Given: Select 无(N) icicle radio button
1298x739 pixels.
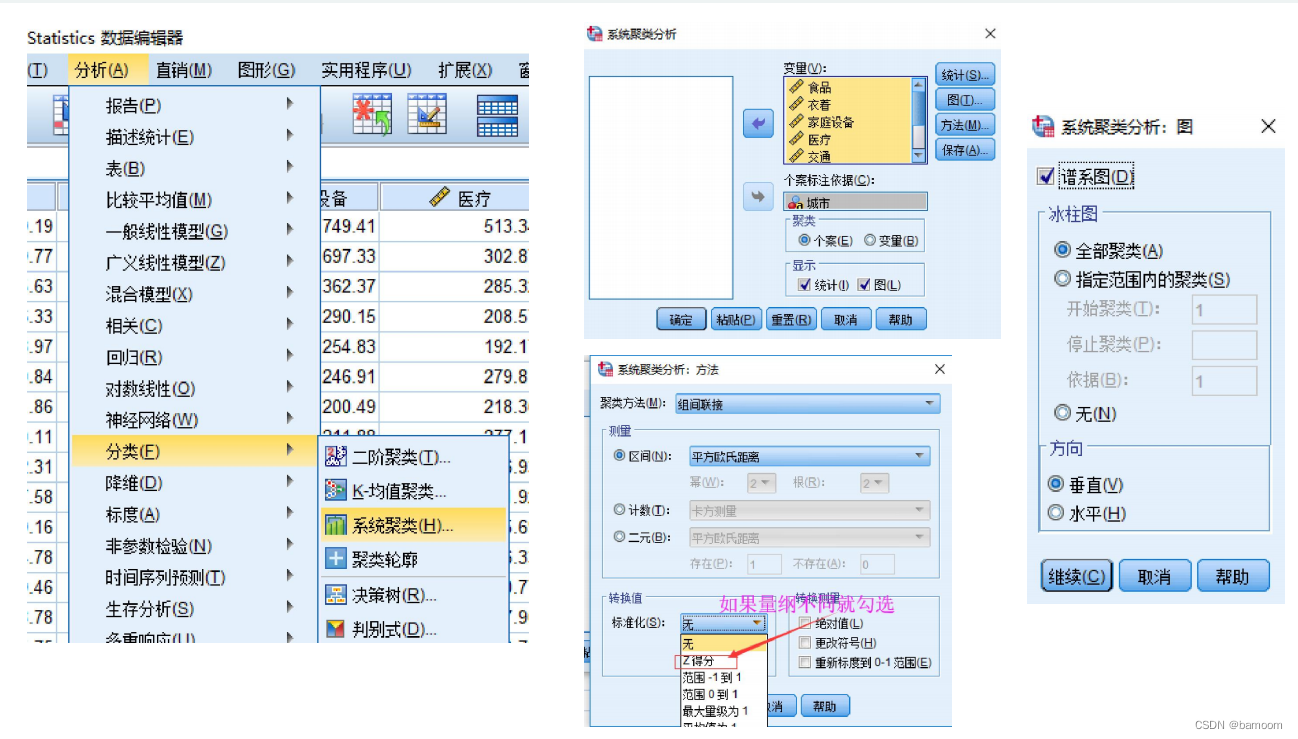Looking at the screenshot, I should tap(1062, 412).
